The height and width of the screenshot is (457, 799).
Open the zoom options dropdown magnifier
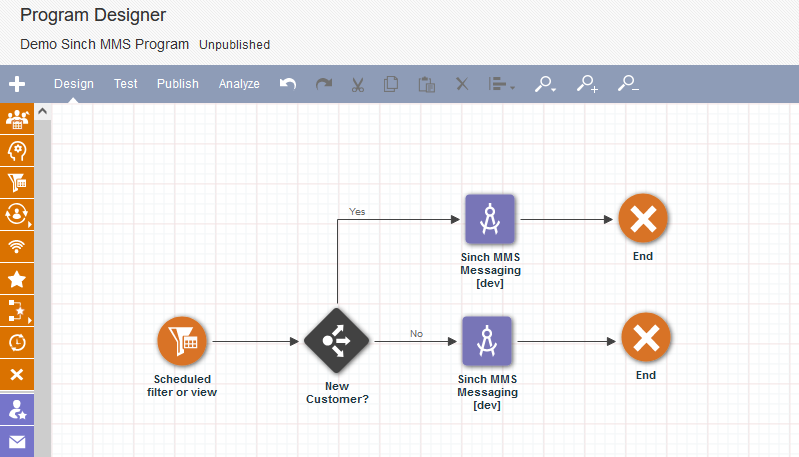[x=545, y=84]
